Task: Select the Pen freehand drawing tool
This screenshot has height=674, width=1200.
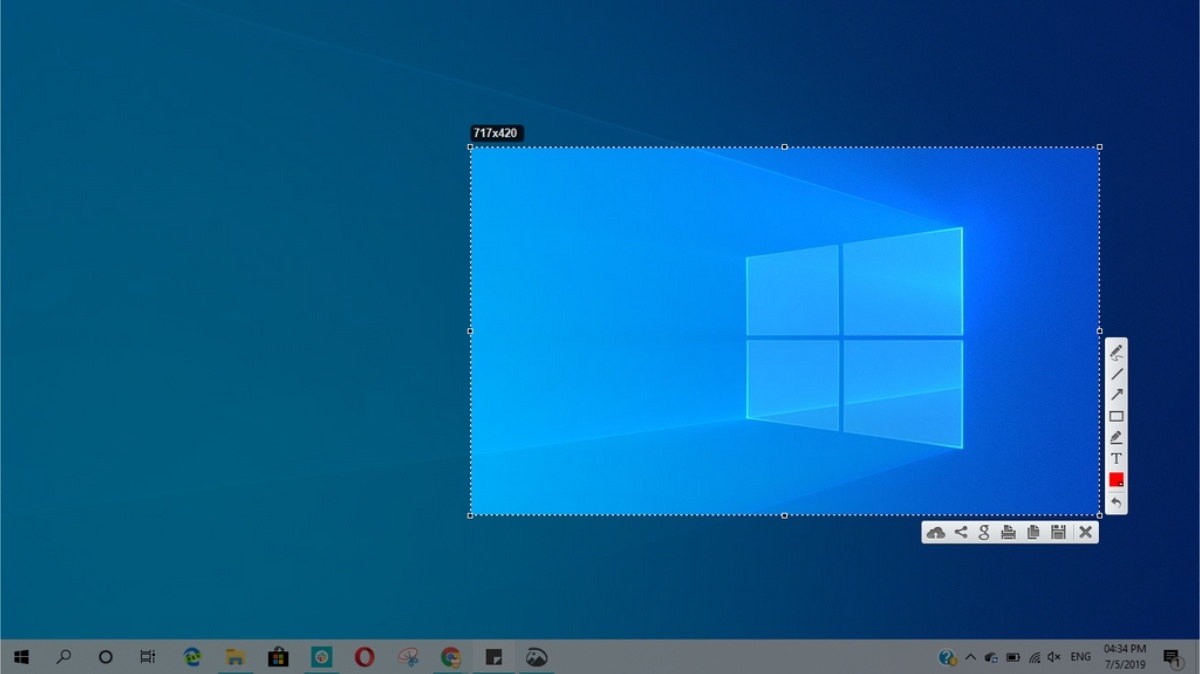Action: (1116, 352)
